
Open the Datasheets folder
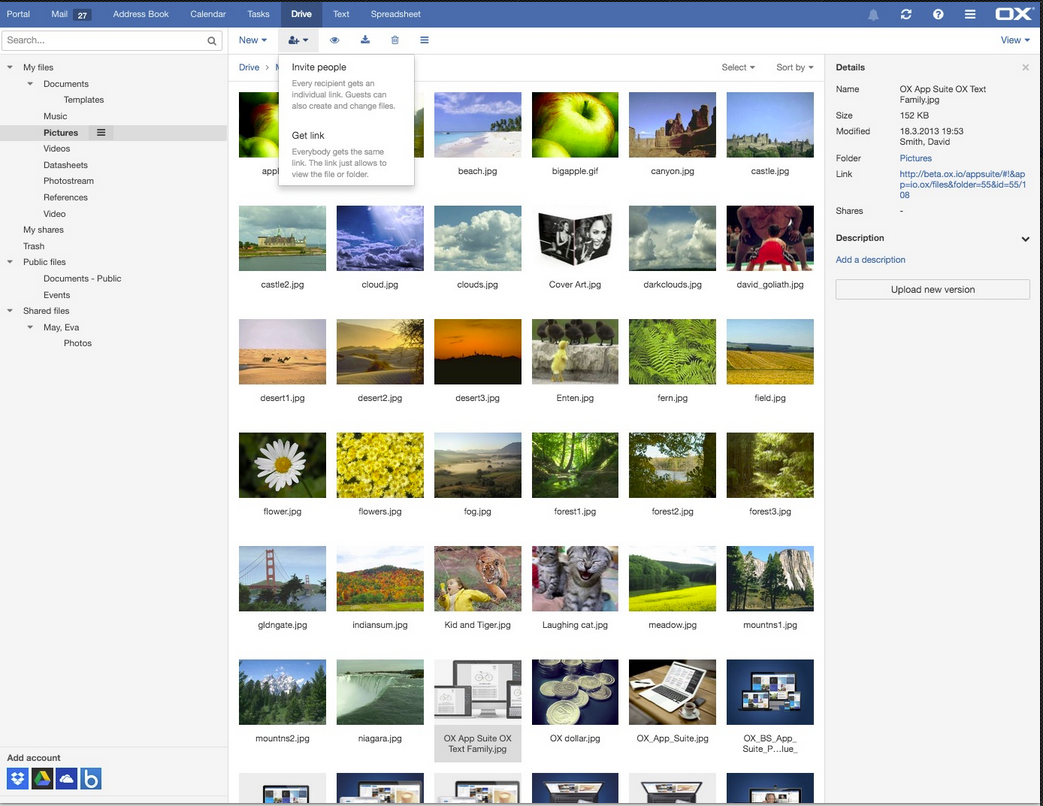pos(65,165)
